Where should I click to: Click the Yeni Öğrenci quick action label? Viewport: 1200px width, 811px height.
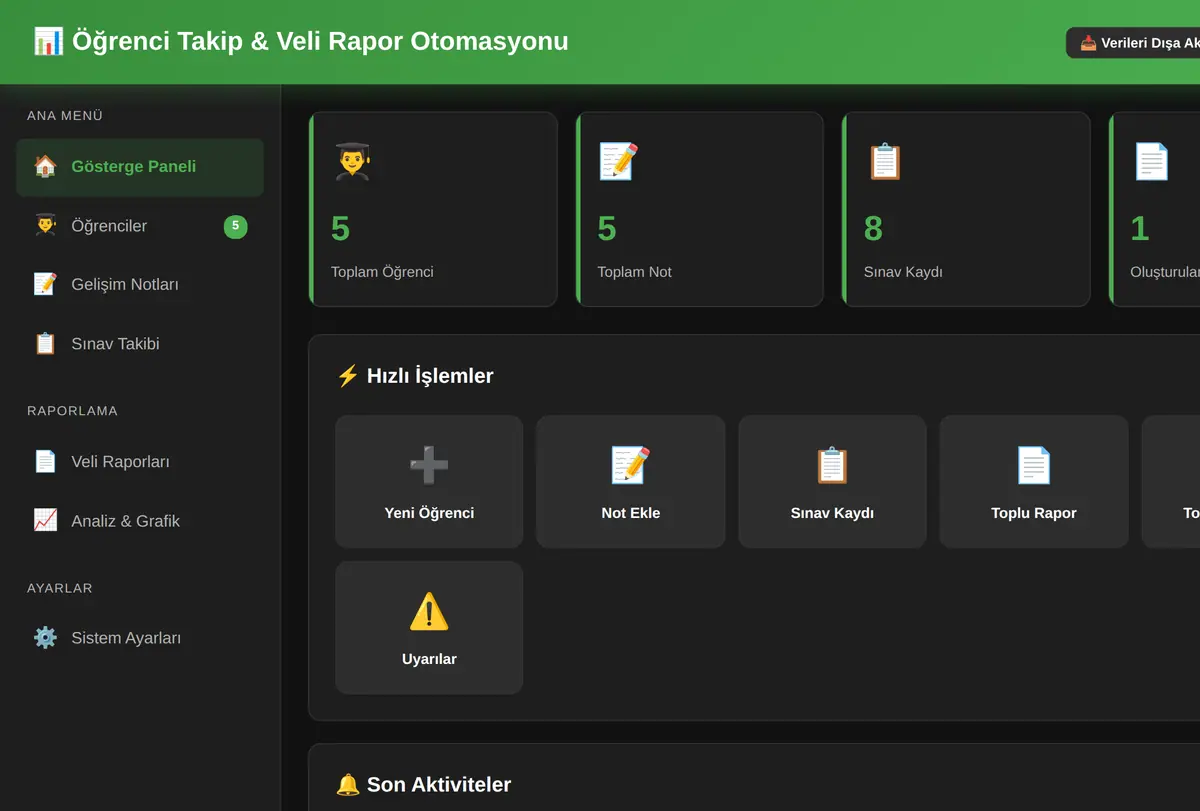[x=429, y=513]
